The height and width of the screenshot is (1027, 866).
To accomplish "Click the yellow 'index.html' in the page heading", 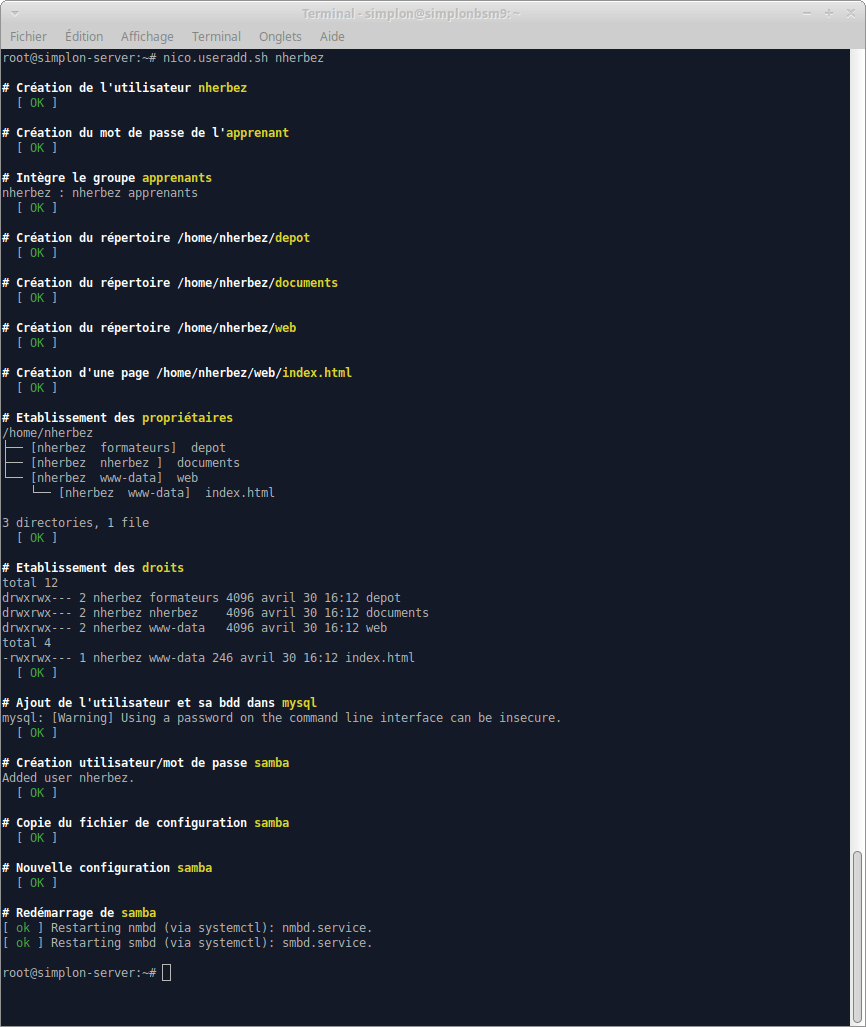I will [x=317, y=373].
